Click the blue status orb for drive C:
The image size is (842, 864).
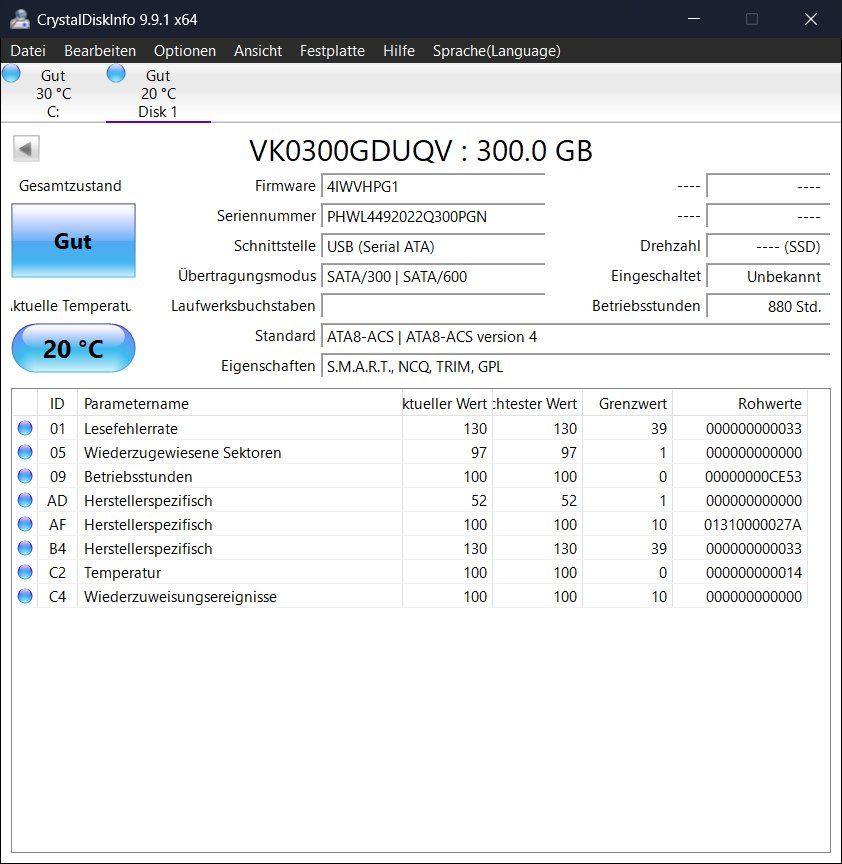[x=12, y=73]
